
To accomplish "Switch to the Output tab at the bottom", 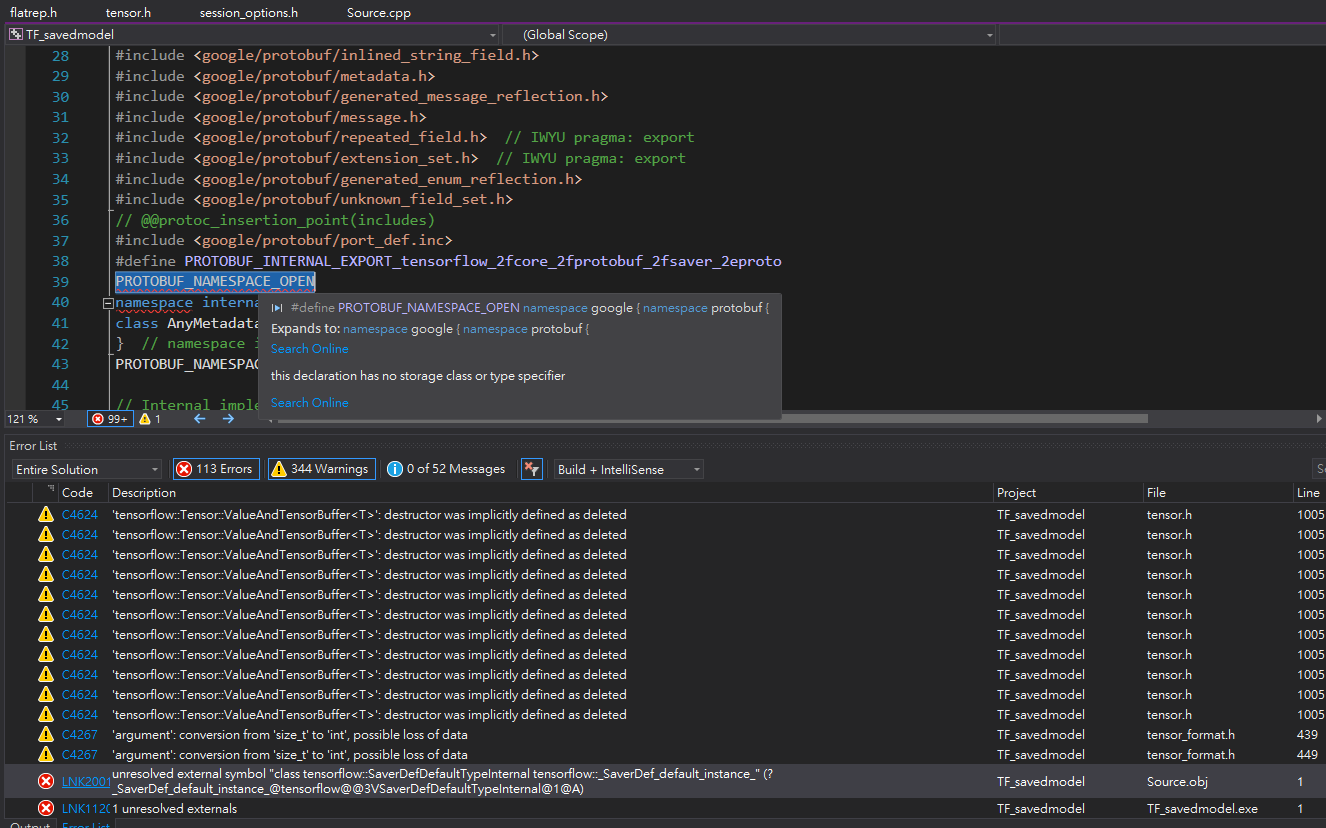I will pos(30,824).
